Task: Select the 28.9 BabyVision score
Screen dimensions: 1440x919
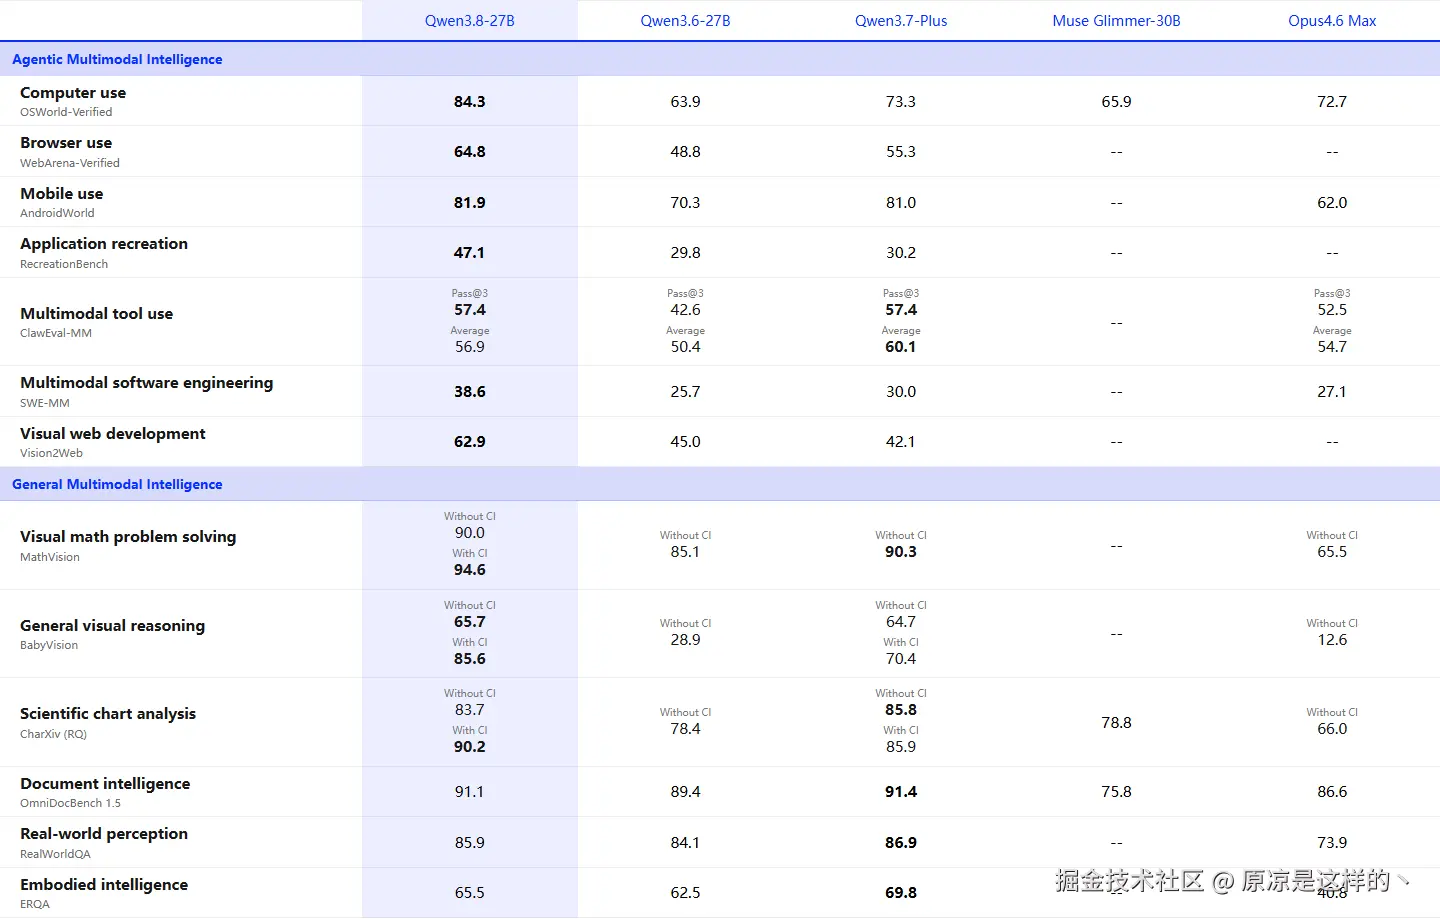Action: point(685,640)
